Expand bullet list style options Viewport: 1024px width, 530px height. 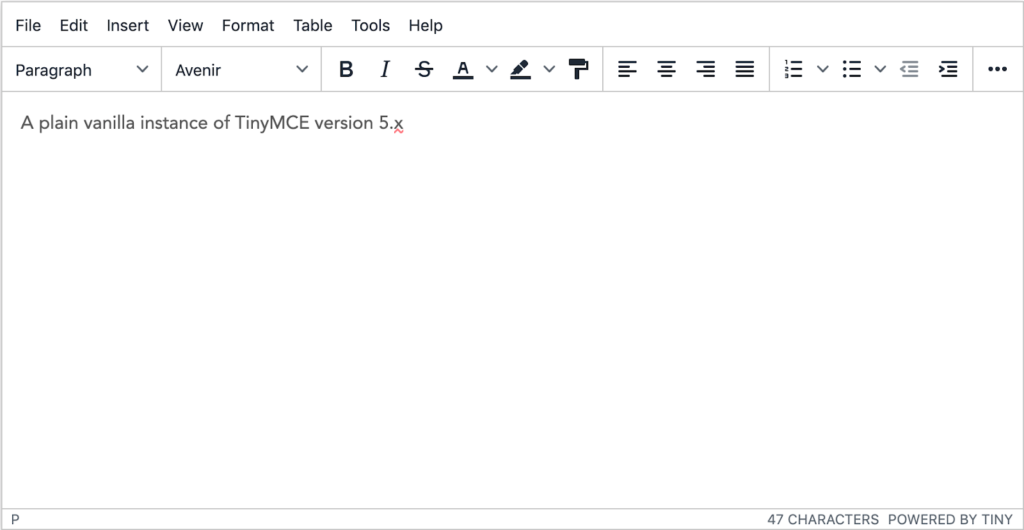pyautogui.click(x=880, y=69)
